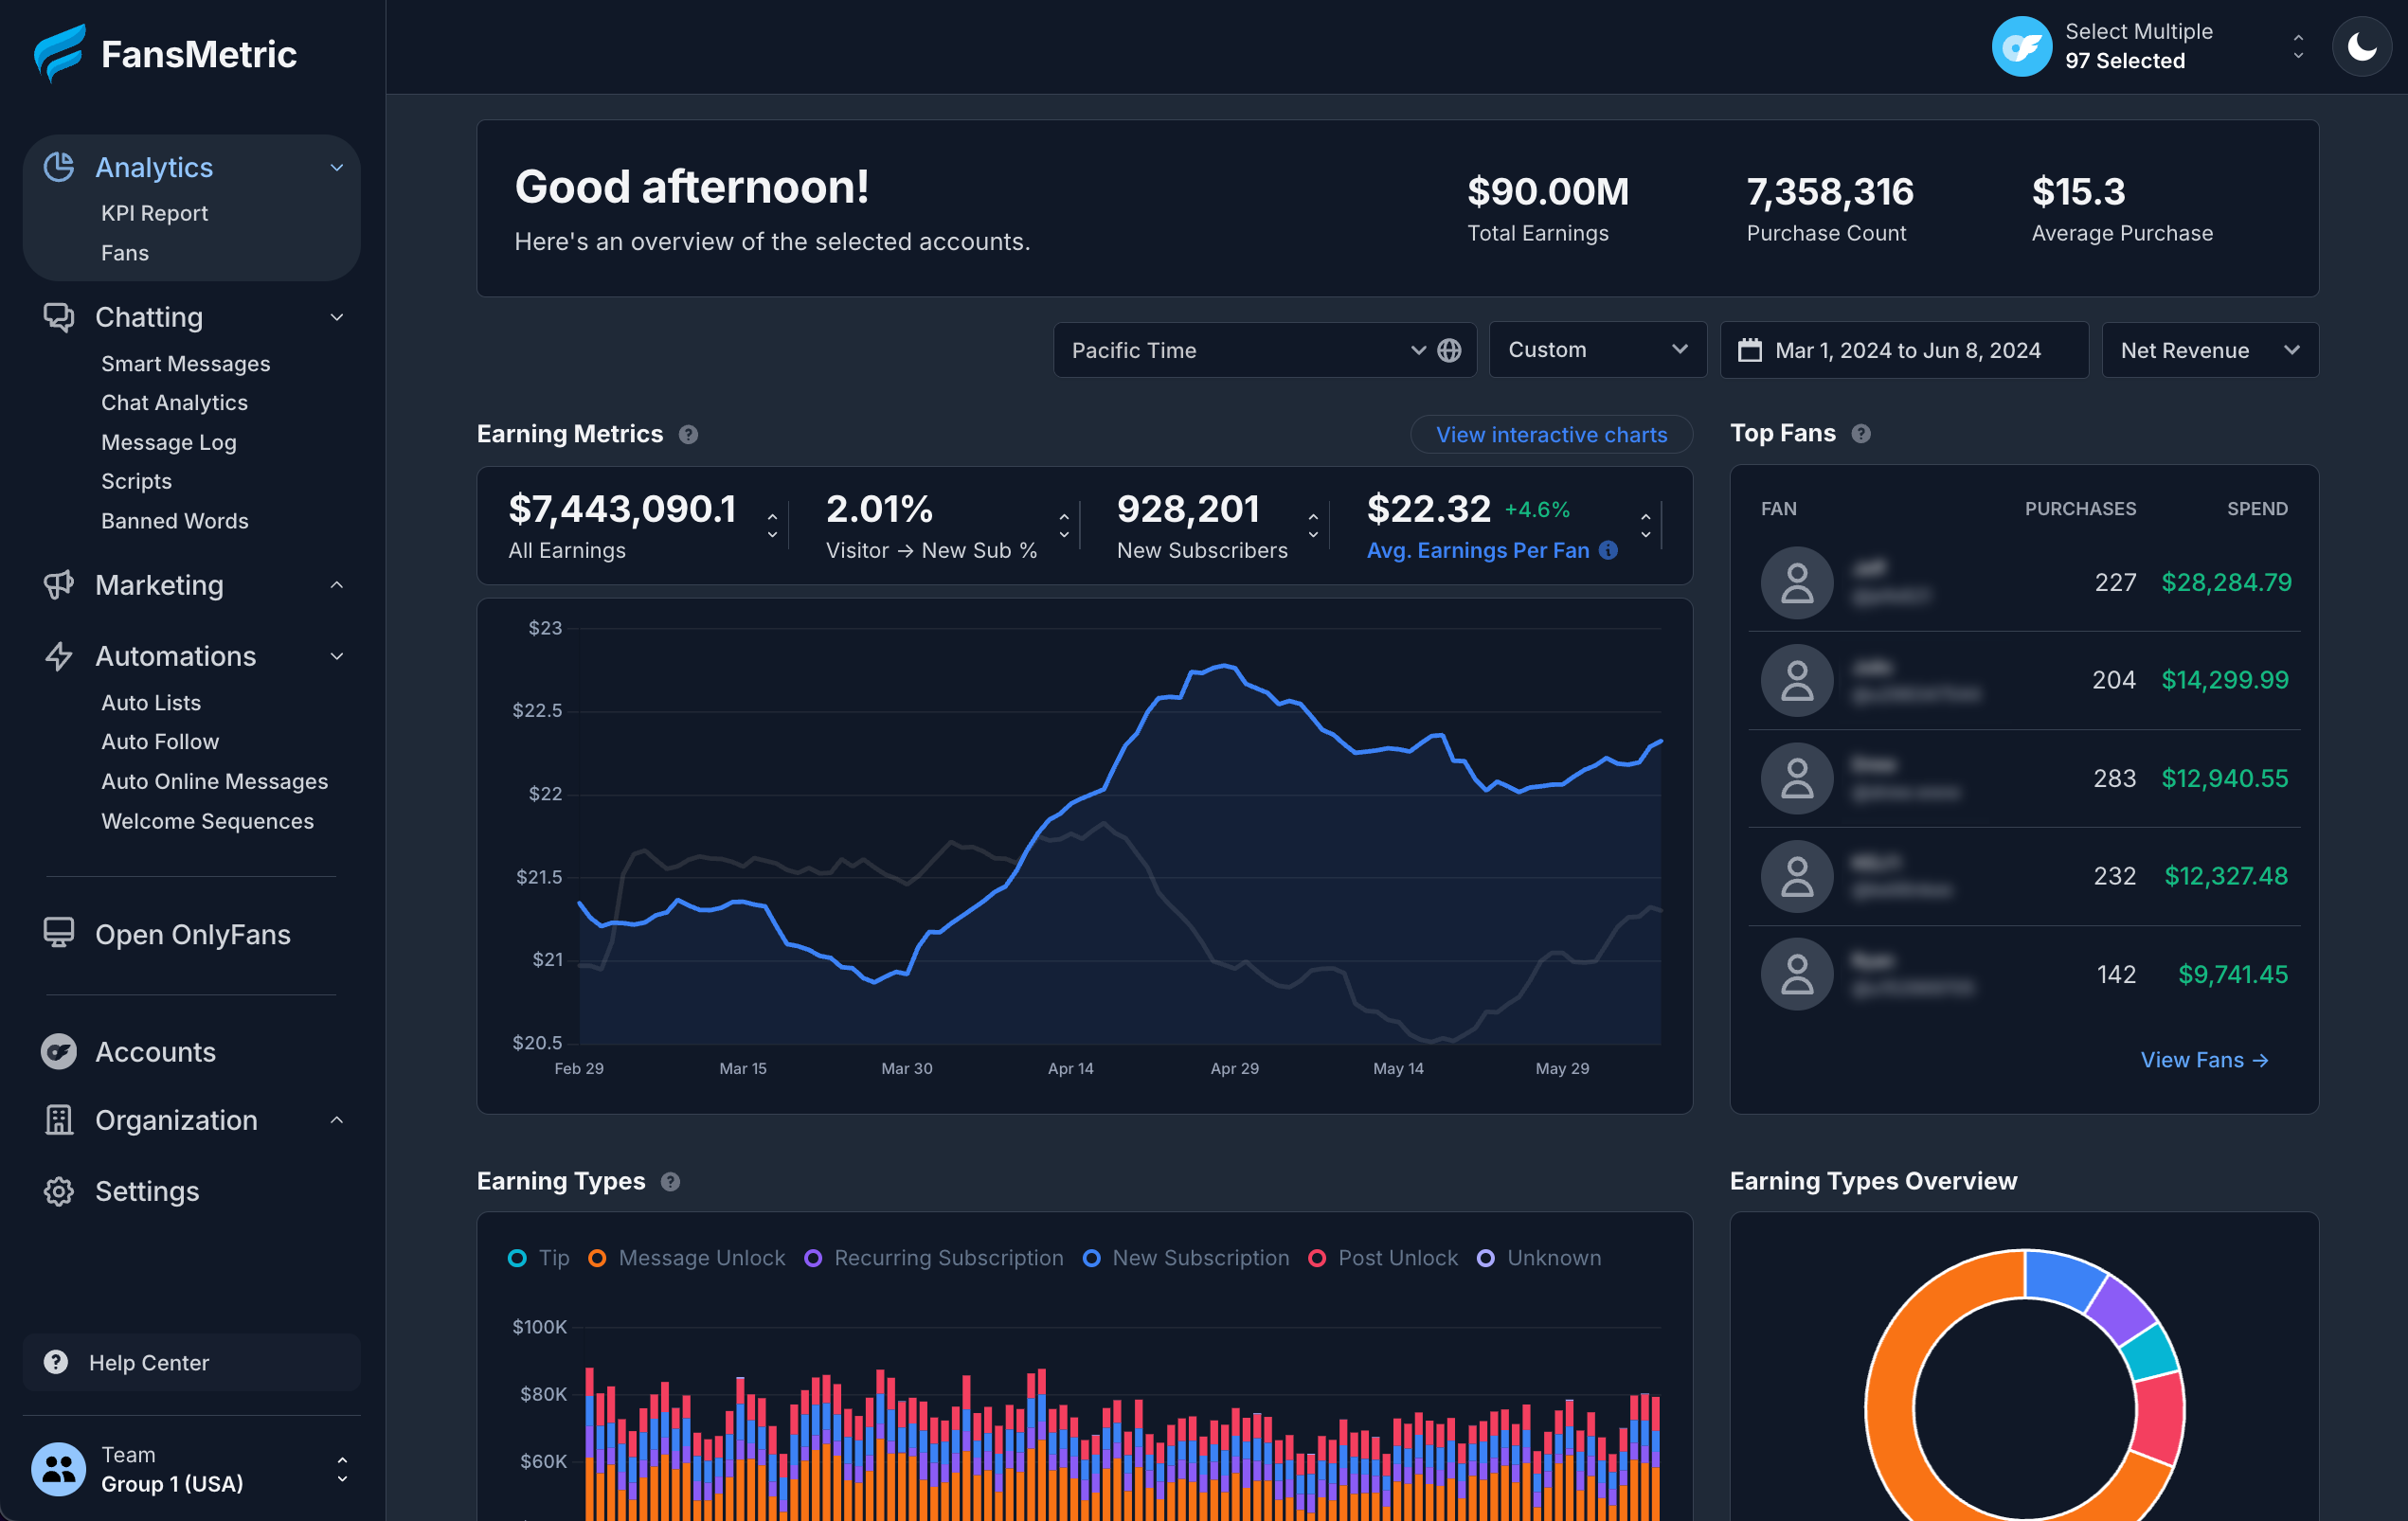The height and width of the screenshot is (1521, 2408).
Task: Click Earning Types help question icon
Action: (x=671, y=1181)
